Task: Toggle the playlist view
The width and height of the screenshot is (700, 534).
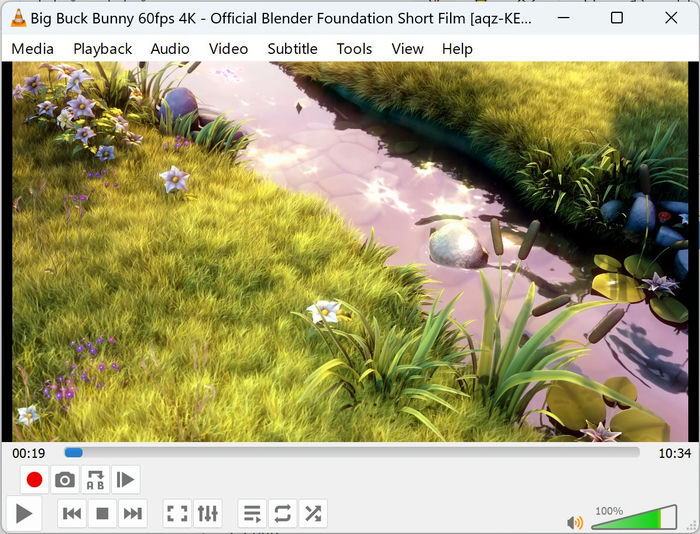Action: 252,513
